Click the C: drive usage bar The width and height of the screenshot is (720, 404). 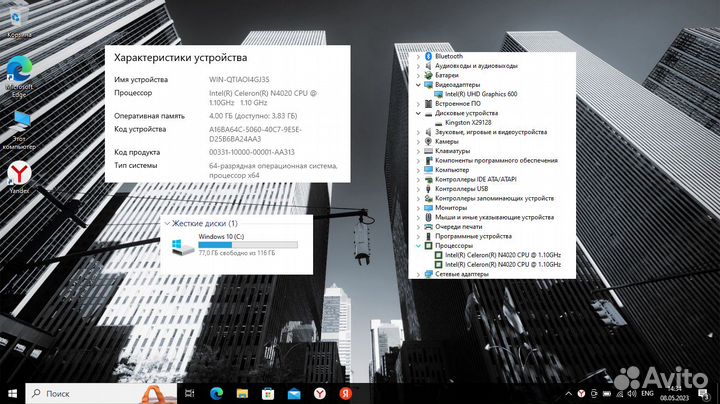coord(248,245)
